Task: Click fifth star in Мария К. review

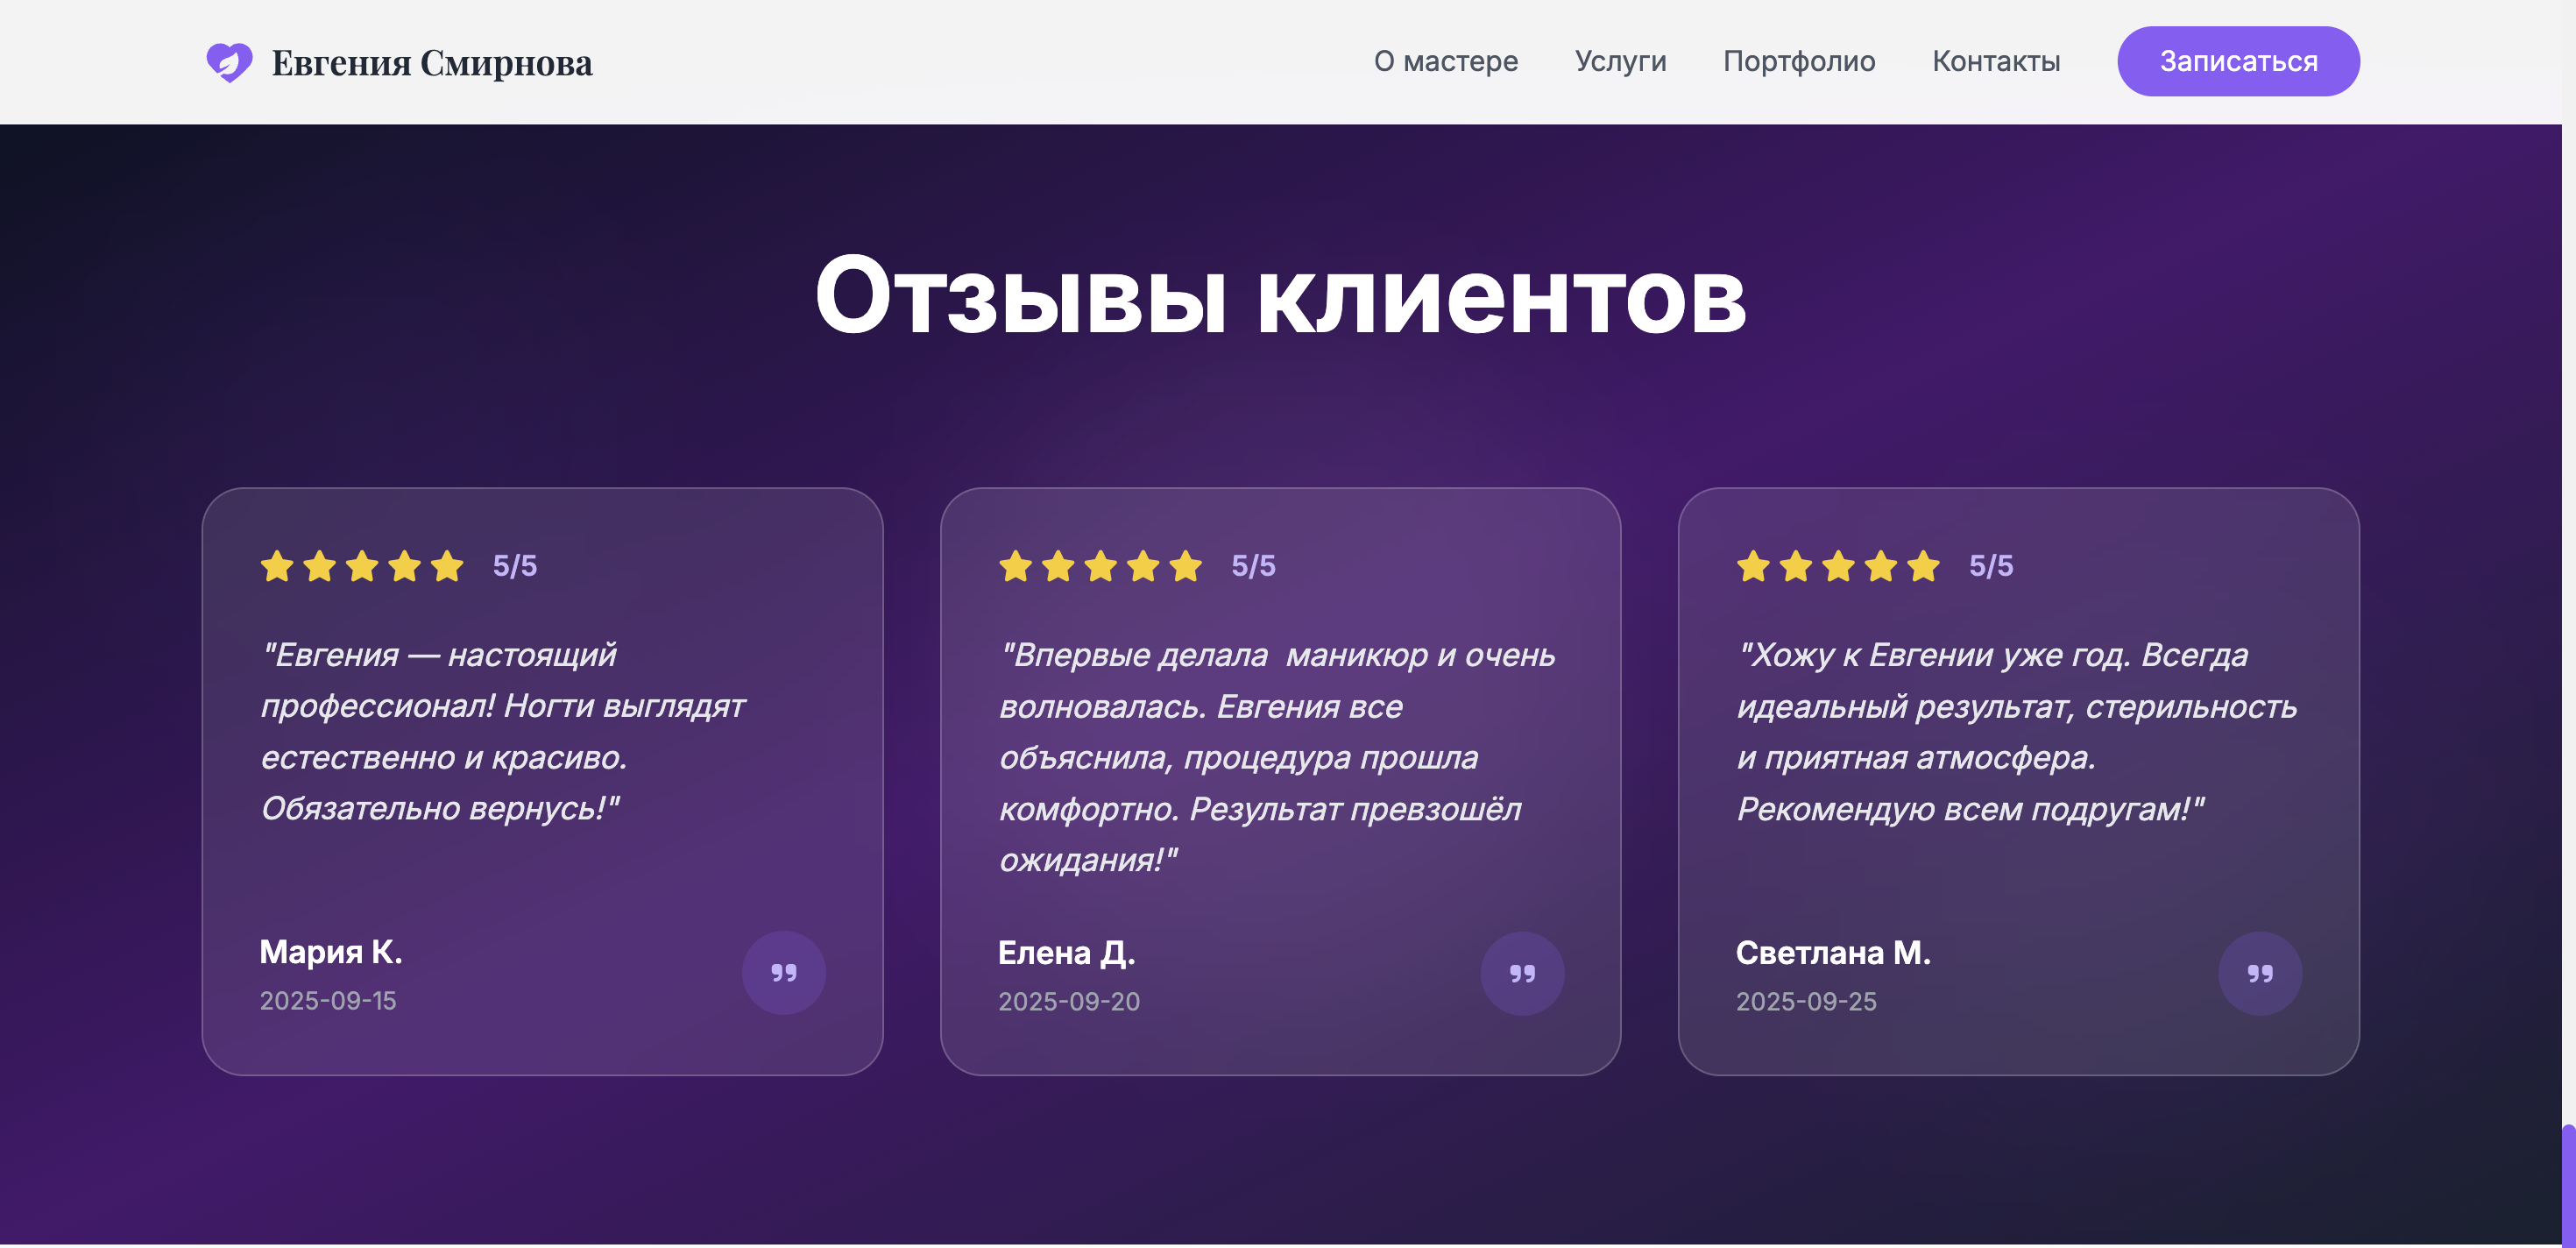Action: pos(447,566)
